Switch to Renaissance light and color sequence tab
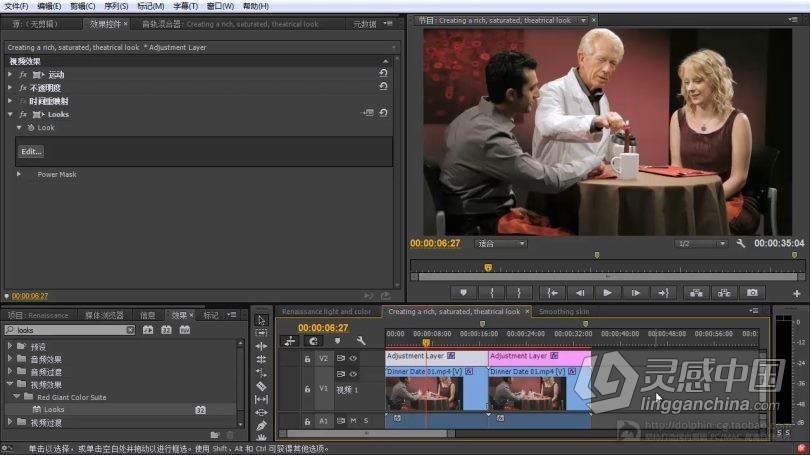Image resolution: width=810 pixels, height=455 pixels. pos(326,311)
